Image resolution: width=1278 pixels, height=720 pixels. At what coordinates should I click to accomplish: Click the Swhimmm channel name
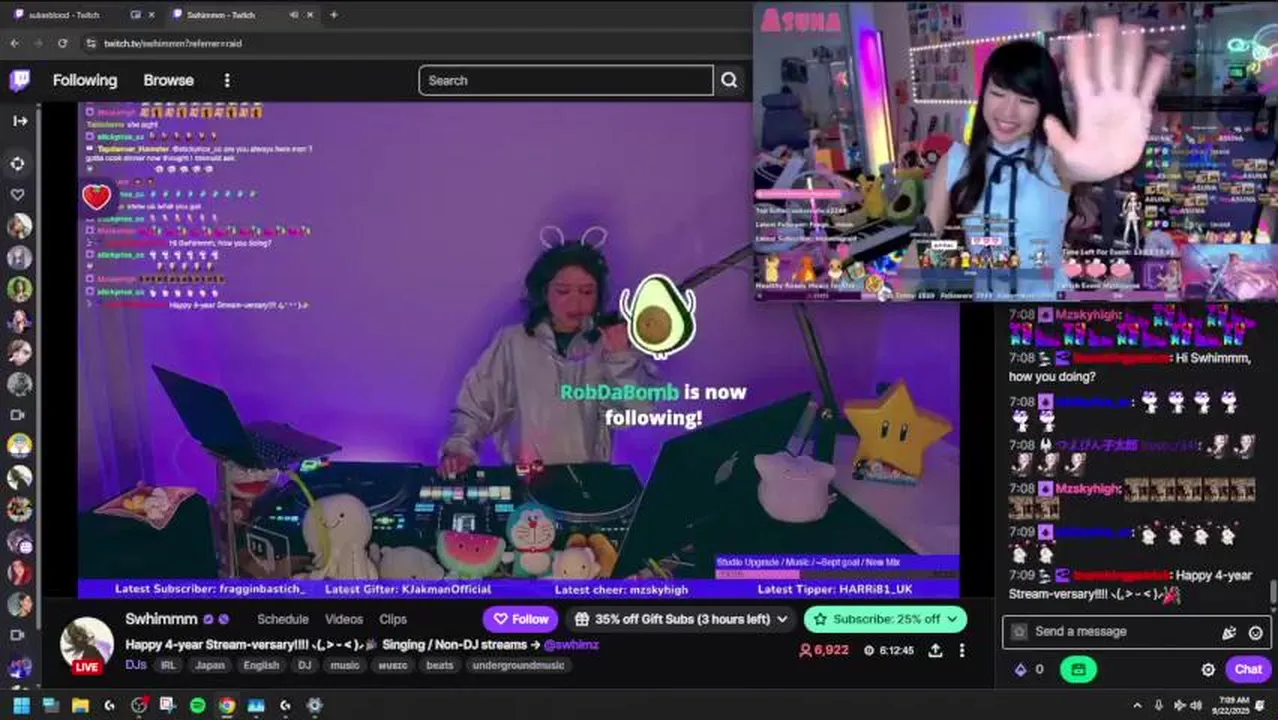[161, 619]
